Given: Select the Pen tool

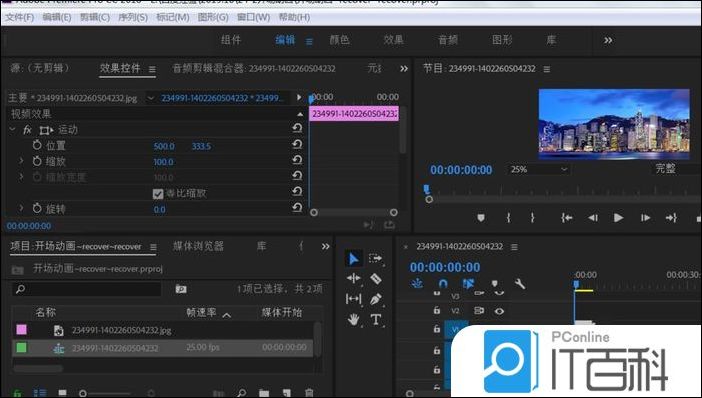Looking at the screenshot, I should click(376, 299).
